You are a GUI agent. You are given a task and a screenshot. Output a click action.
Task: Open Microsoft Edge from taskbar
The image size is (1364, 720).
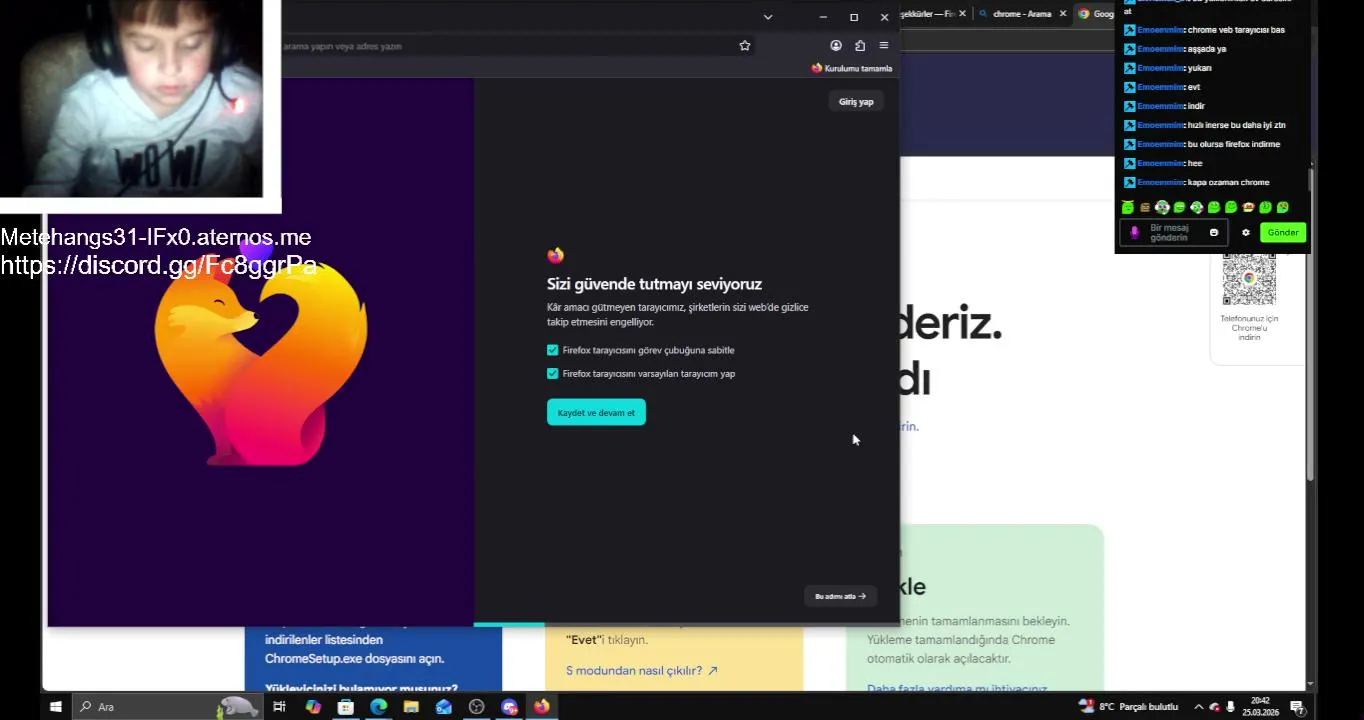378,707
